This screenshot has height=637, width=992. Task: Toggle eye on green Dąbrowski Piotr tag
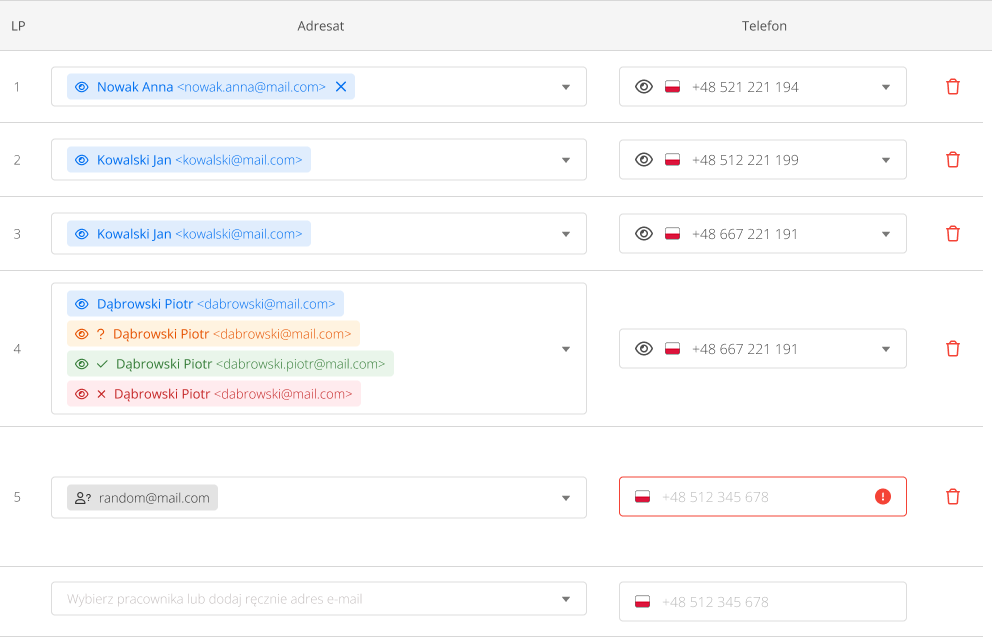click(82, 364)
